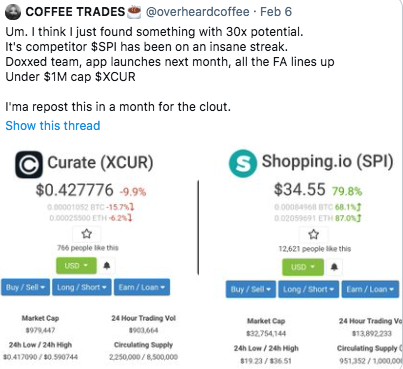Expand Curate's Long / Short dropdown
Image resolution: width=403 pixels, height=369 pixels.
(x=82, y=287)
